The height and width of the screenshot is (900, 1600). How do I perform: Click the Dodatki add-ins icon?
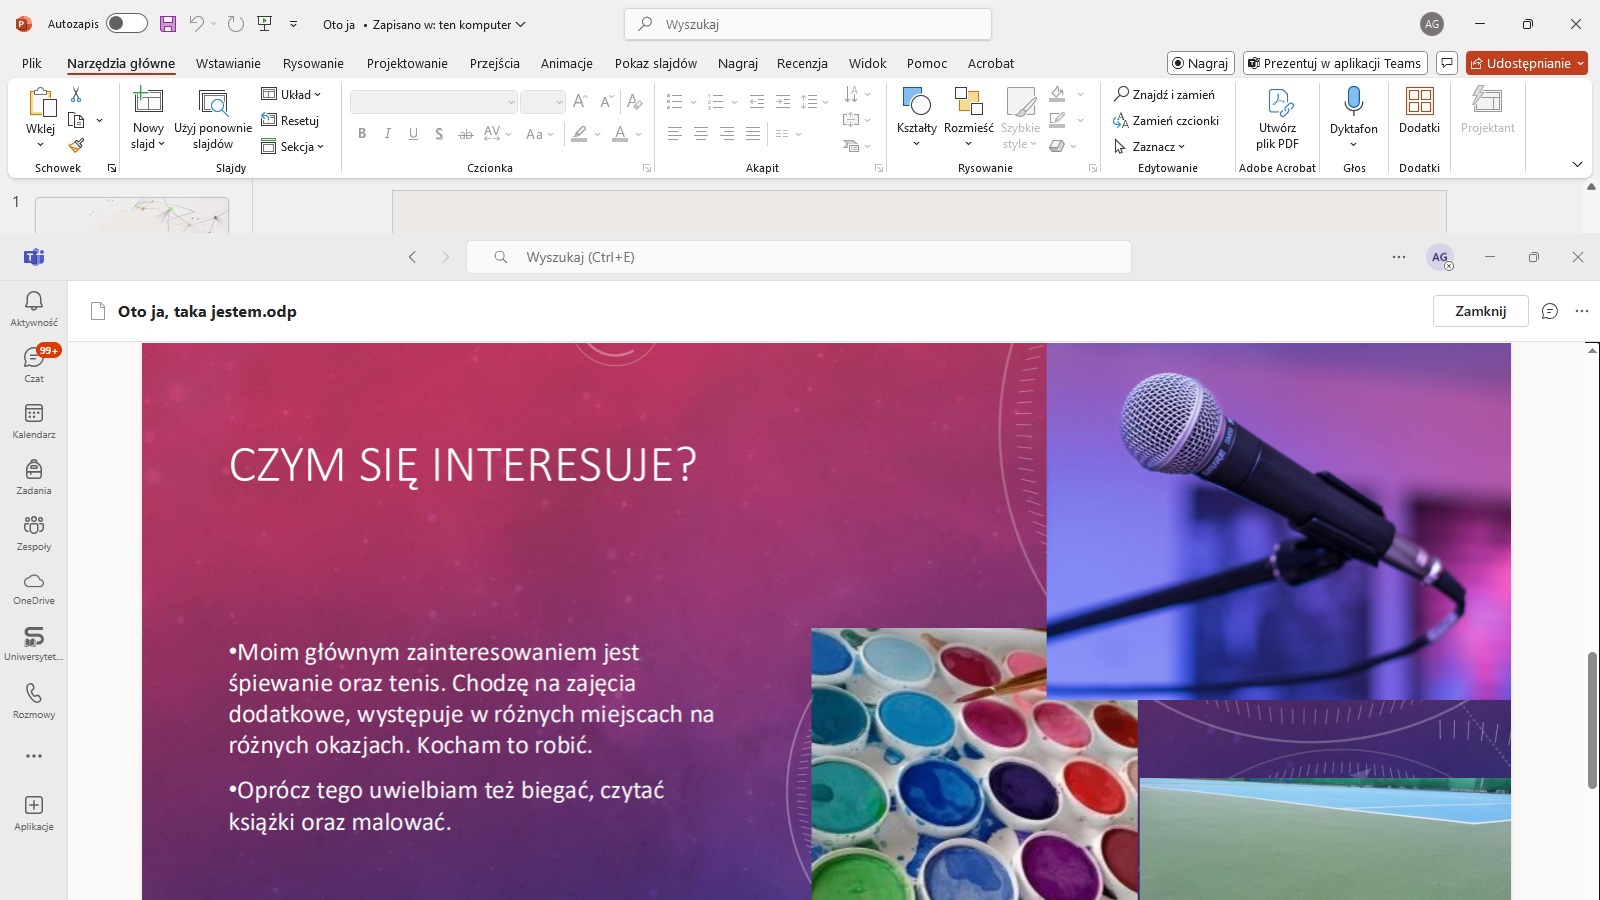1419,101
